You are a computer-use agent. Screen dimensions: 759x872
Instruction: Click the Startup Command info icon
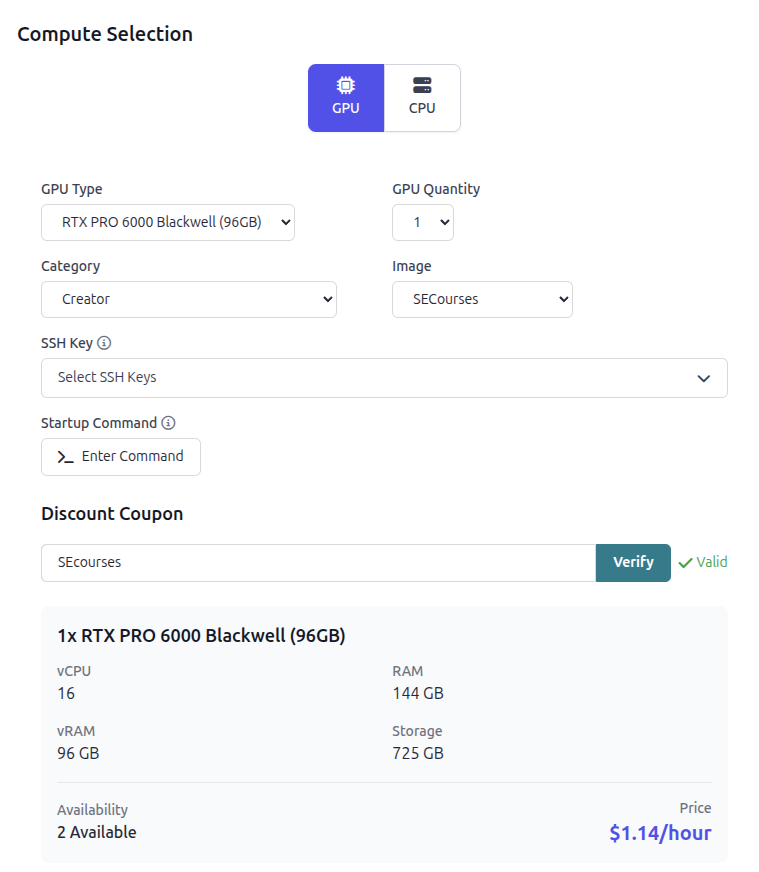[x=168, y=423]
